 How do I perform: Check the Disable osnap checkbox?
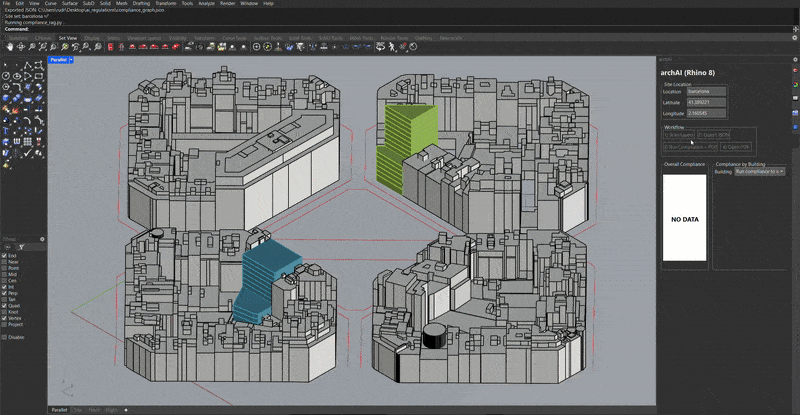click(x=4, y=337)
